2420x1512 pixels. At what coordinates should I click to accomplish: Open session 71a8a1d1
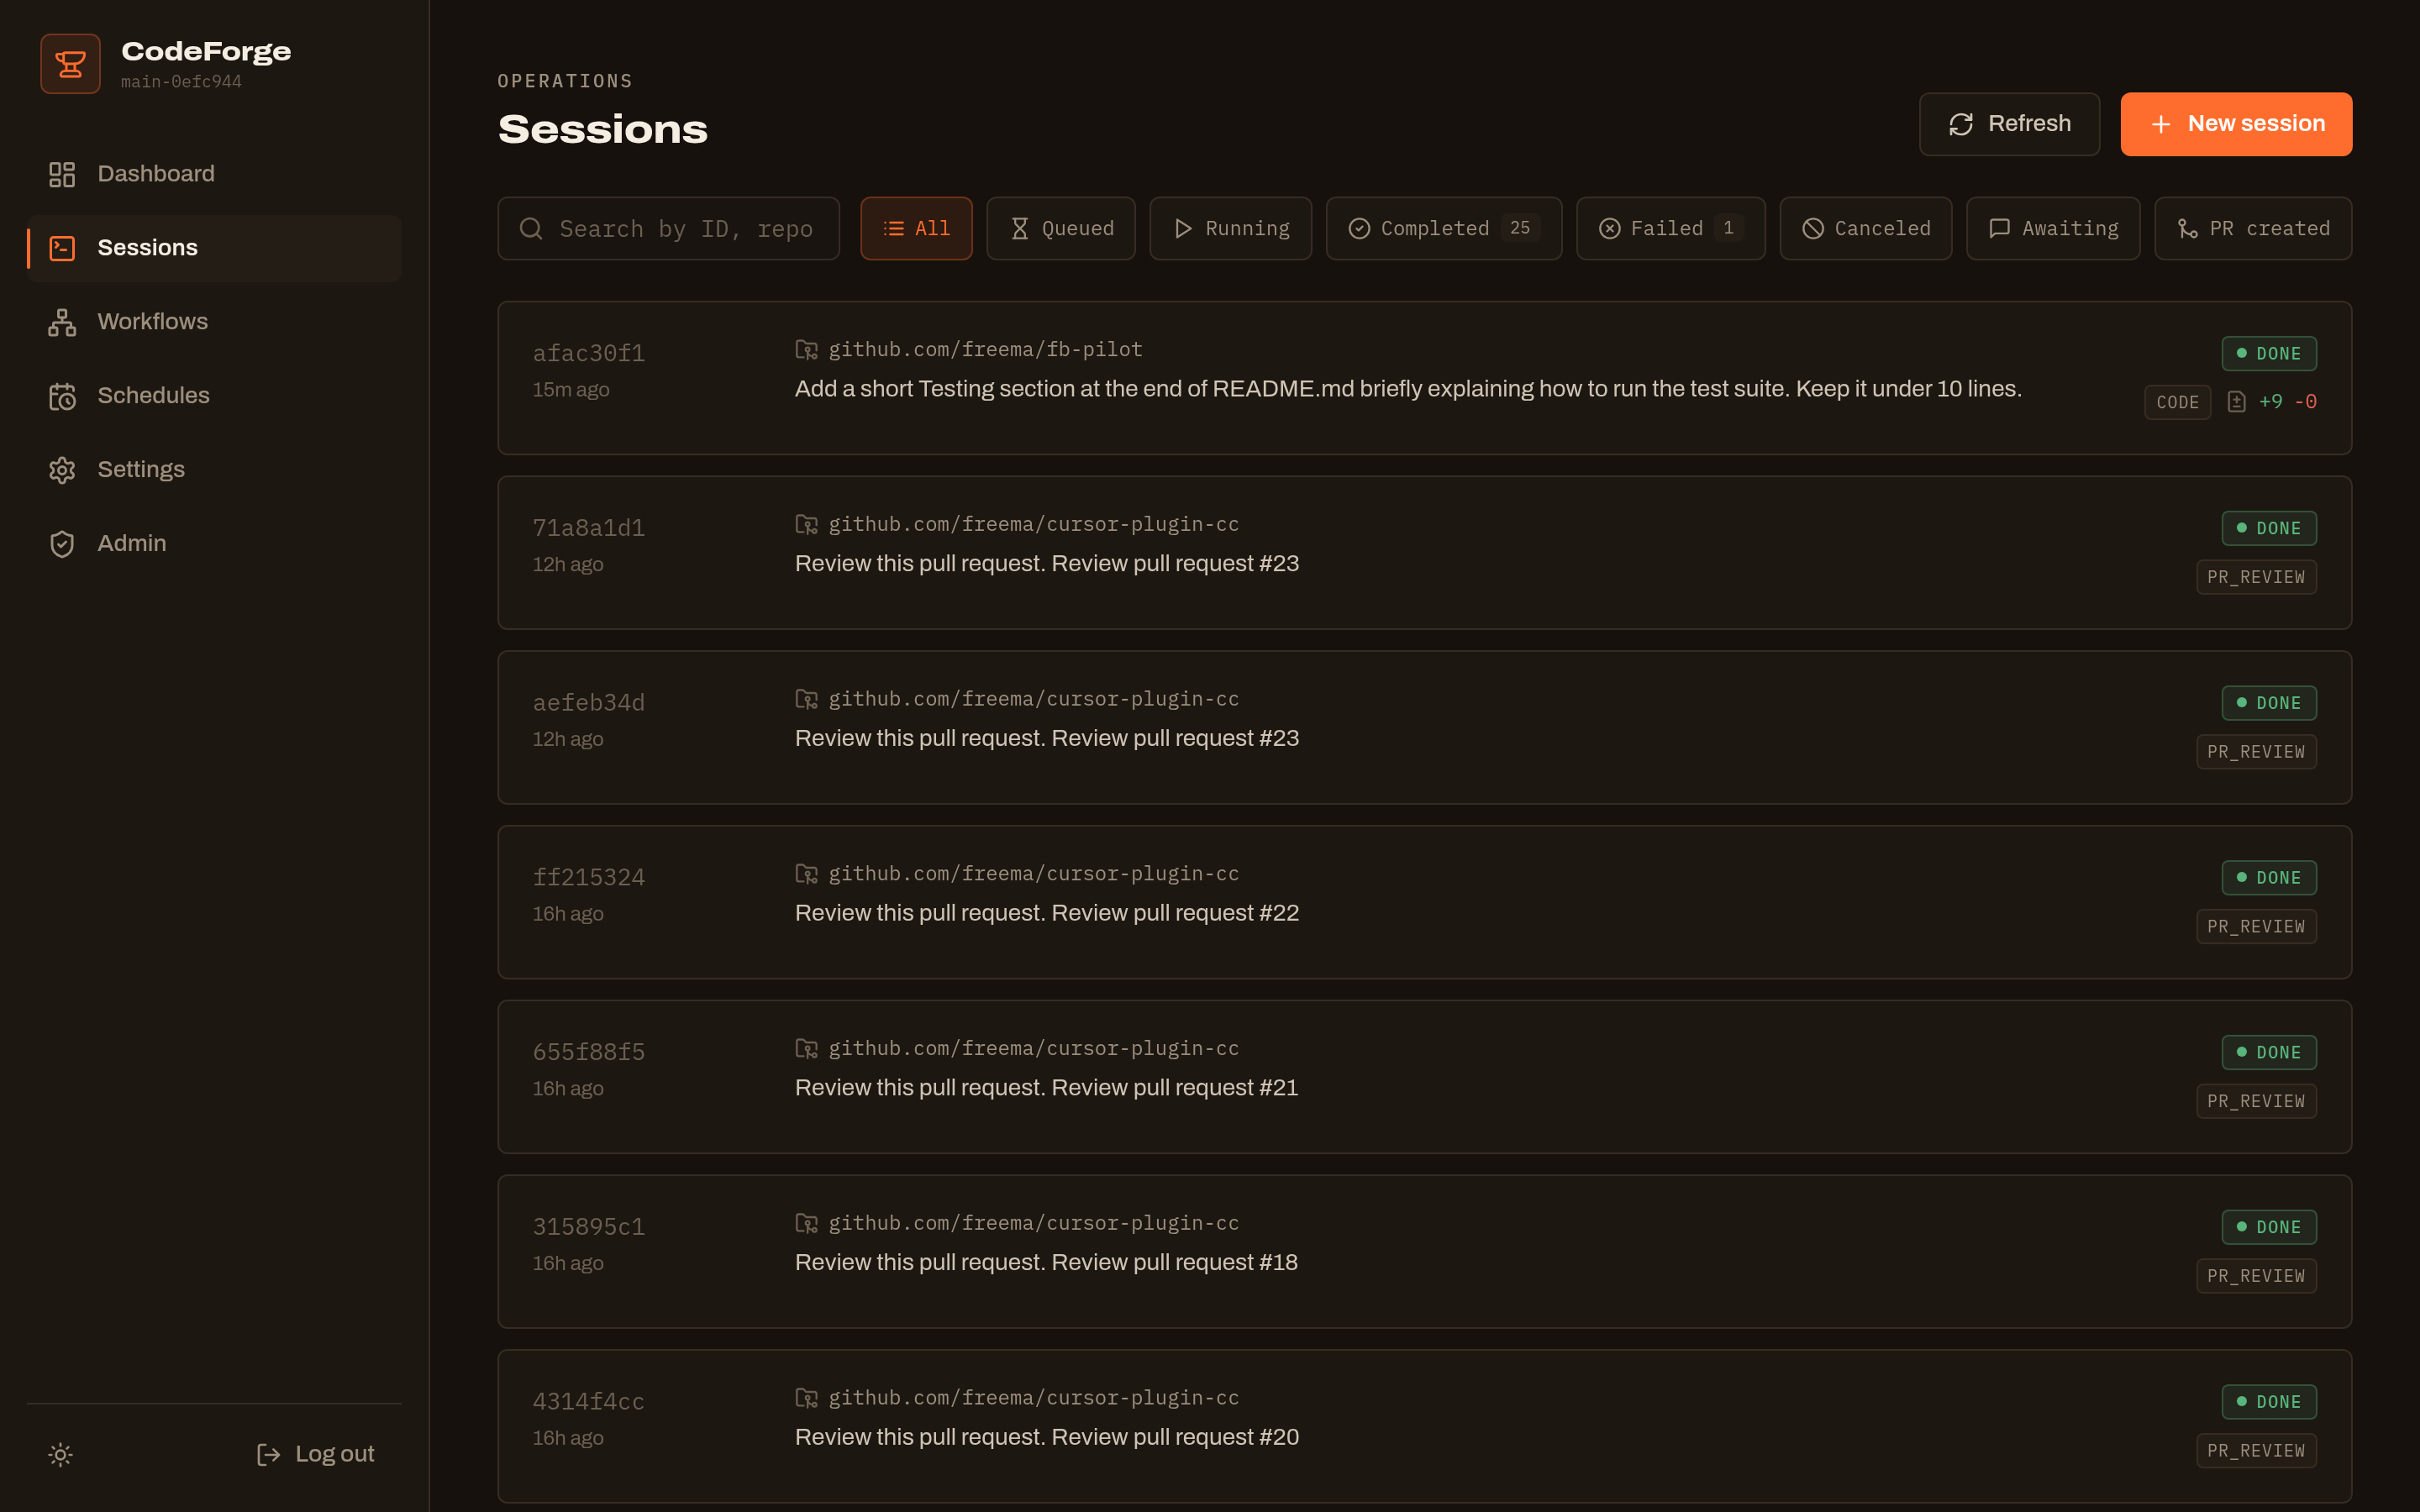(1424, 553)
